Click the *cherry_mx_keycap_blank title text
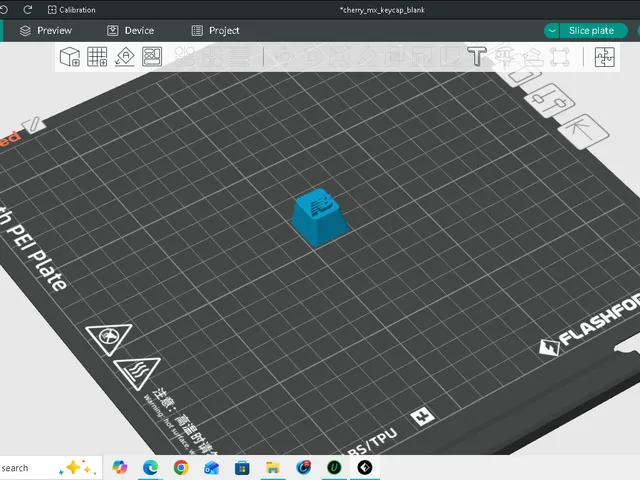 pos(382,10)
